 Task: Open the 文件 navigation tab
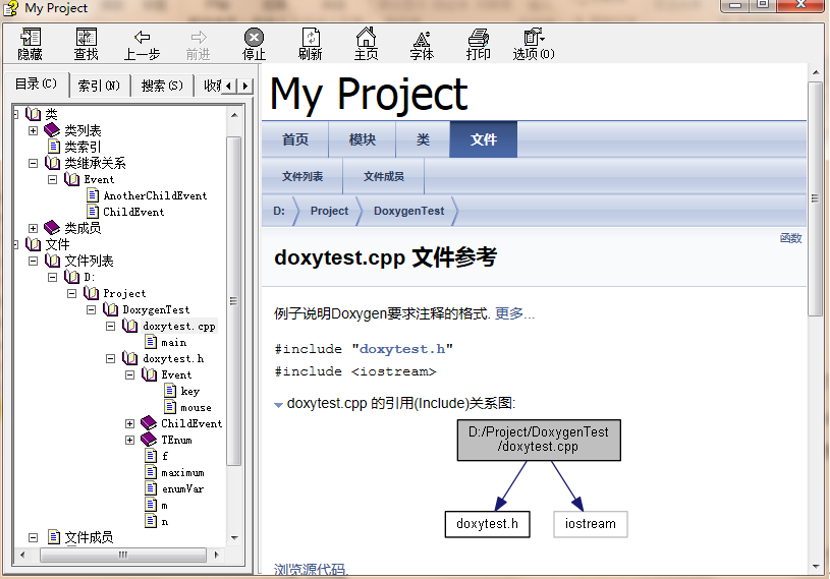[483, 139]
